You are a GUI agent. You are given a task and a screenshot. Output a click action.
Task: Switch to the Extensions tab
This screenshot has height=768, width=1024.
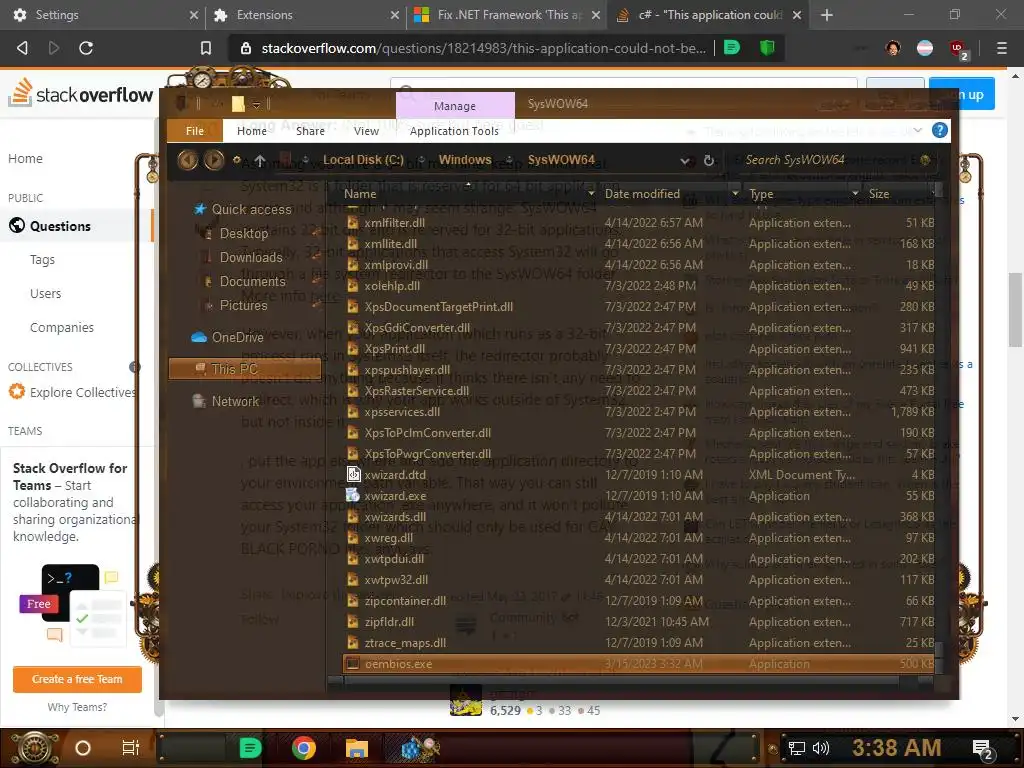[304, 14]
